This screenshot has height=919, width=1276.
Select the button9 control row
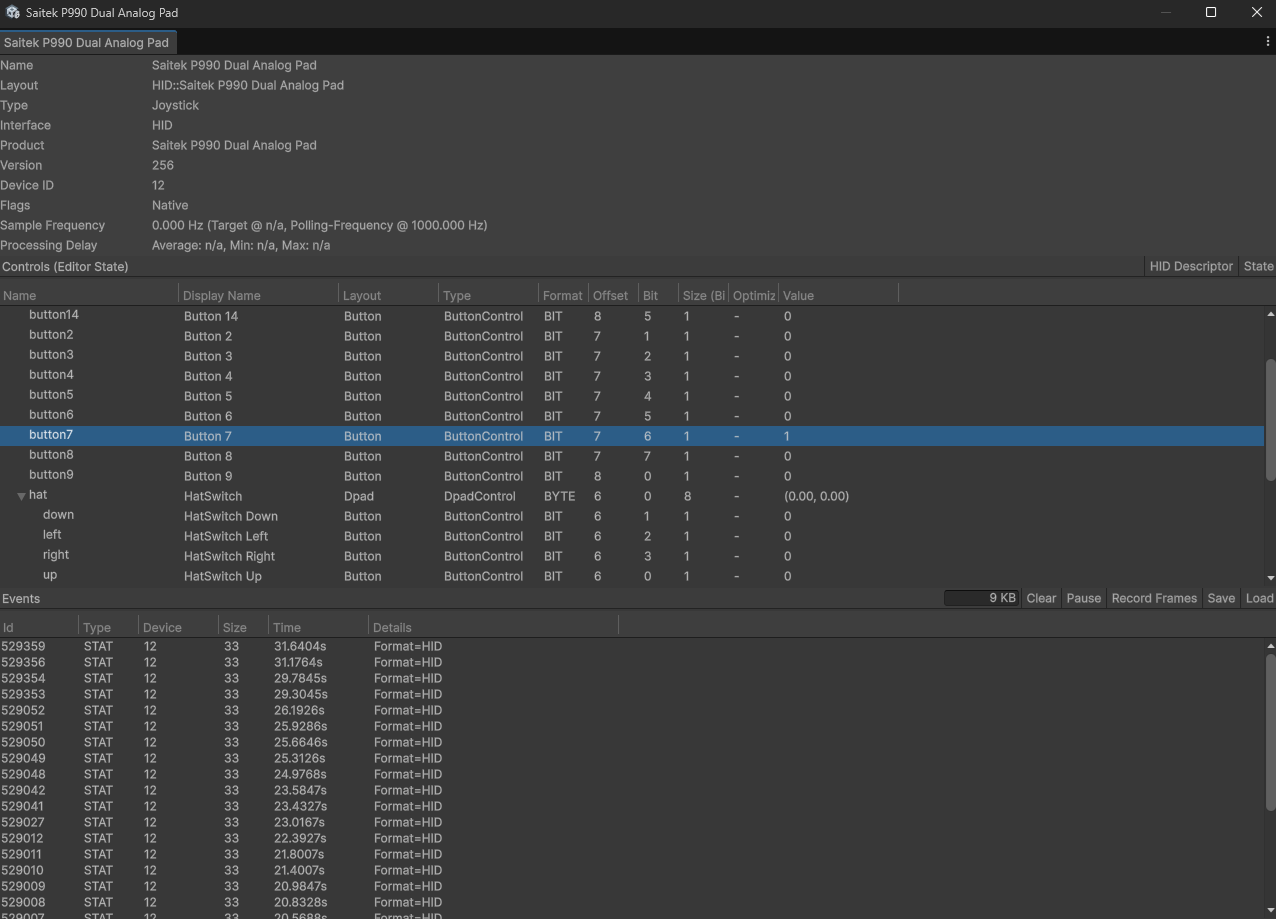pos(632,476)
